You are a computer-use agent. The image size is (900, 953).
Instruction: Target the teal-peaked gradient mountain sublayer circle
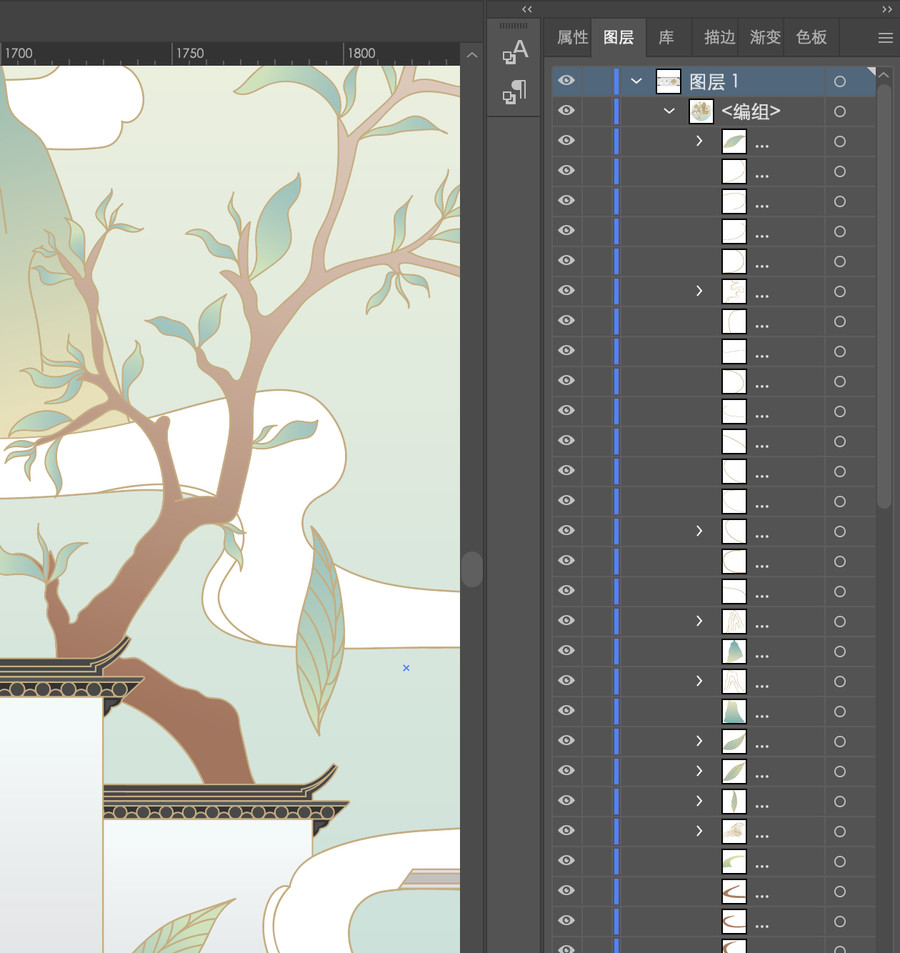840,651
